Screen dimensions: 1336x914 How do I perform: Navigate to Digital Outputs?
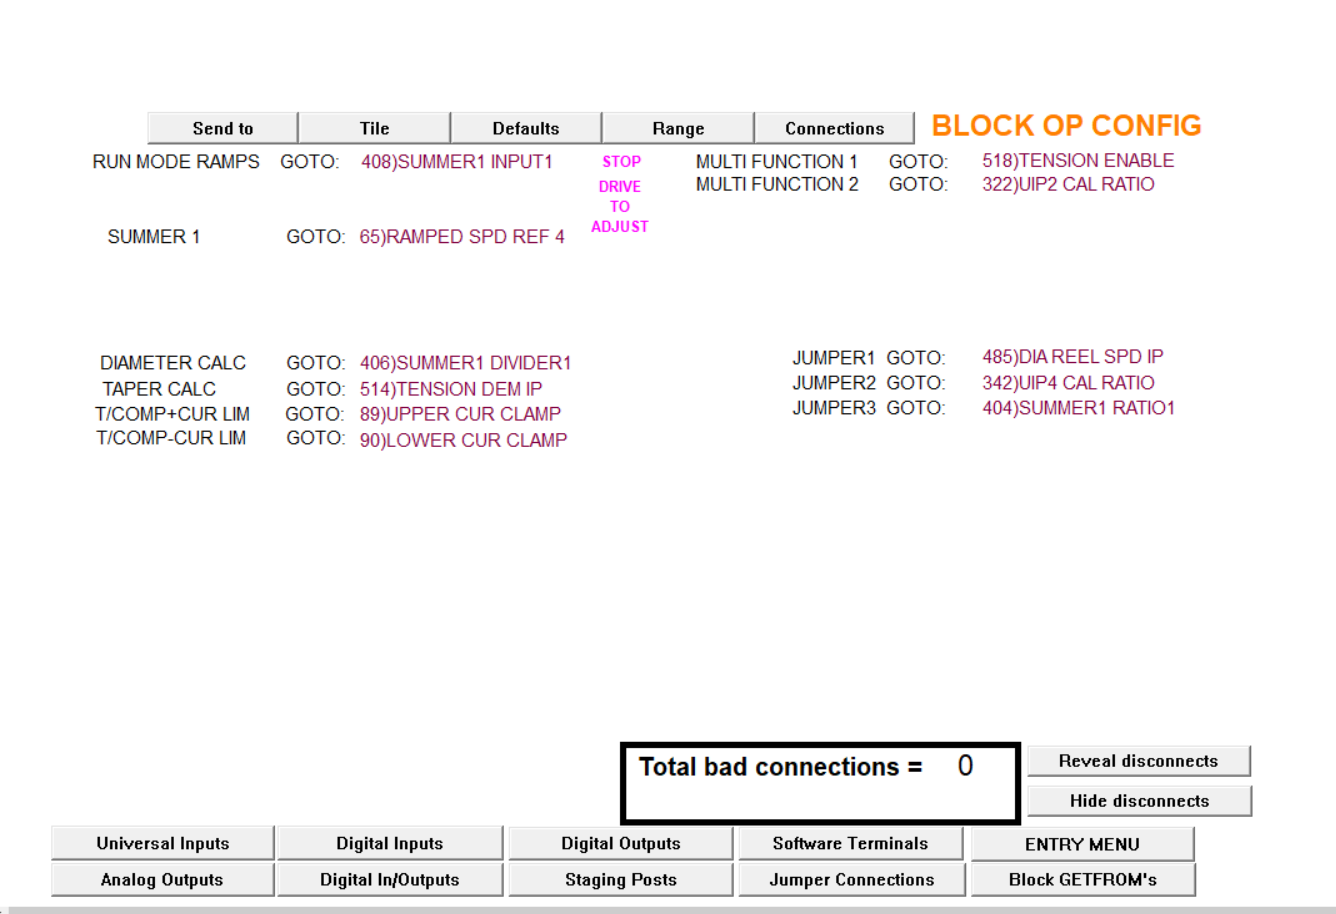(620, 843)
